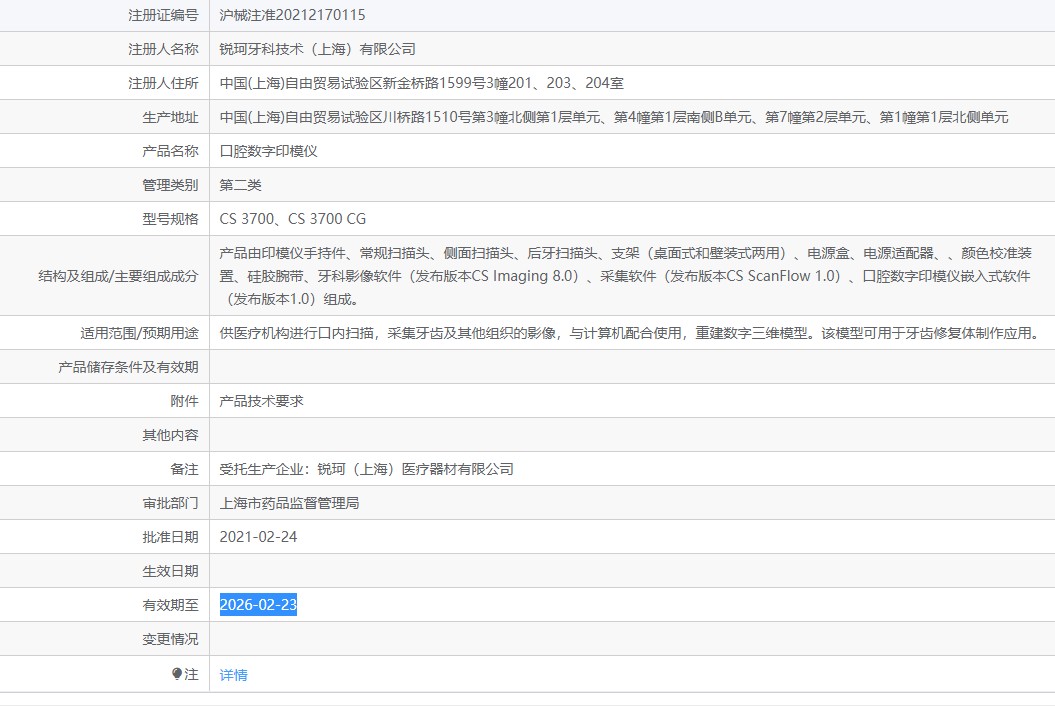Click the label 注册证编号
Viewport: 1055px width, 706px height.
[x=163, y=15]
